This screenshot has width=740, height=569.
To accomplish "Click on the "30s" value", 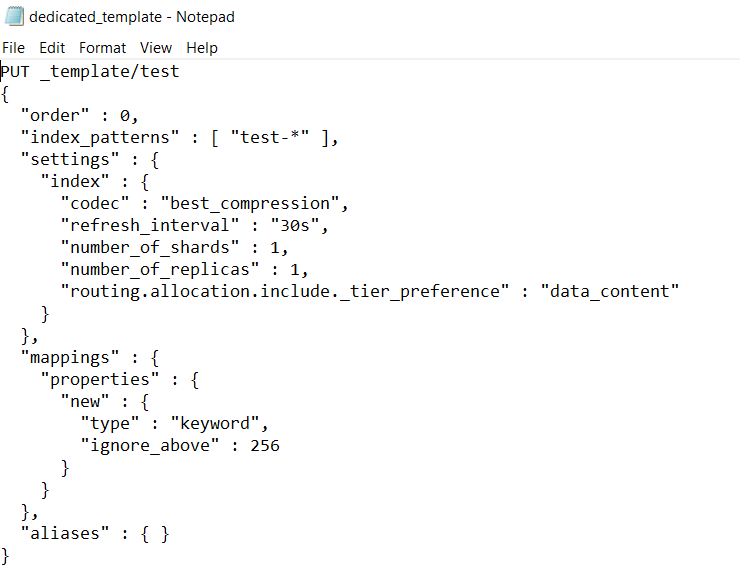I will 297,226.
